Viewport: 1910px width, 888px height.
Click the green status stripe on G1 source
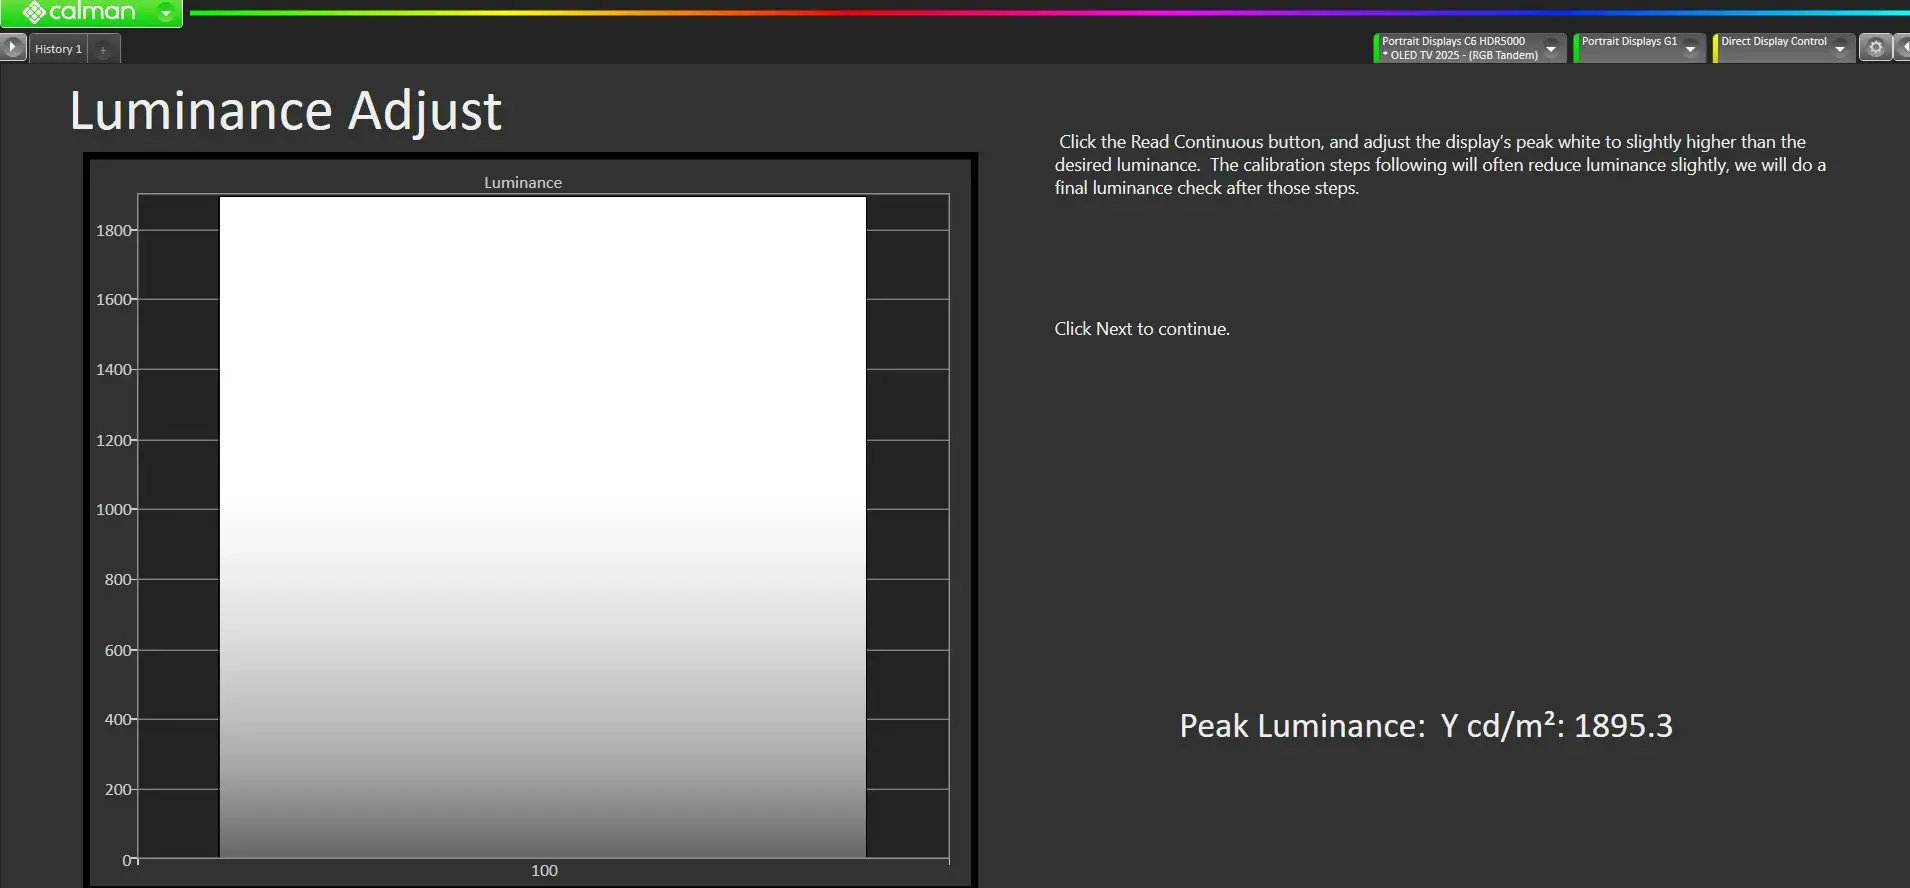1576,48
